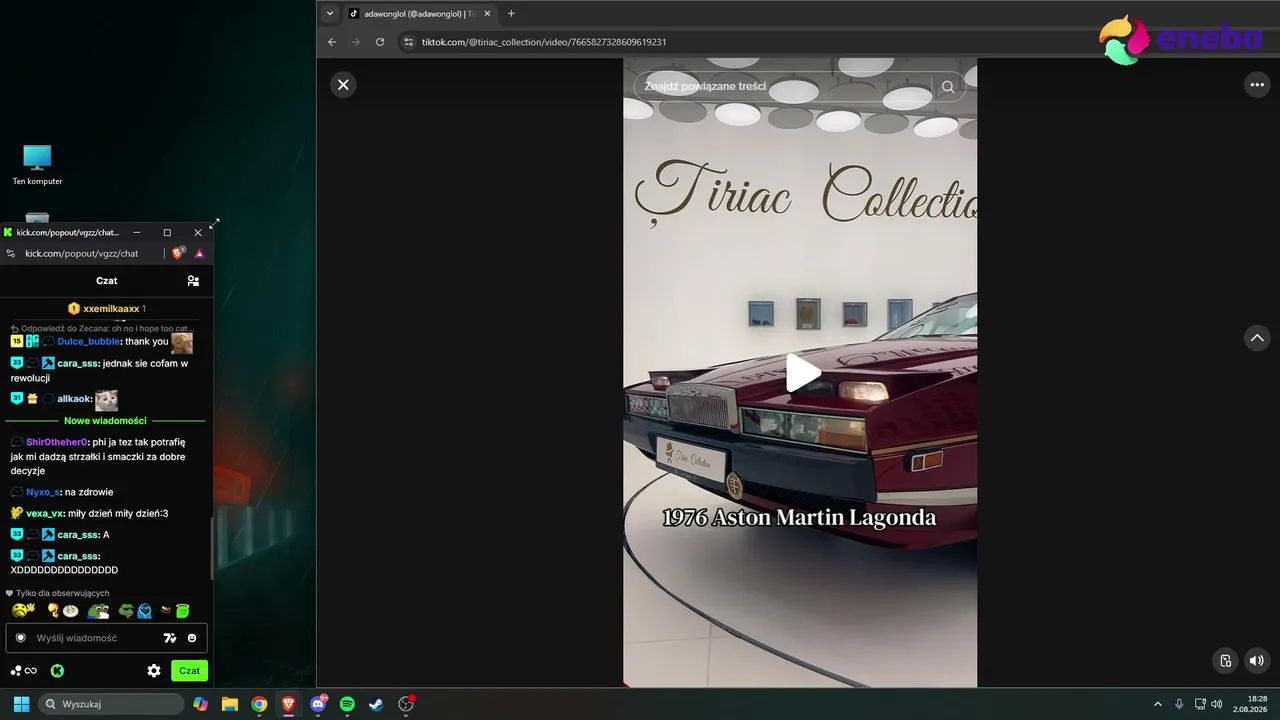Click the username Shir0theher0 in chat
Screen dimensions: 1280x720
click(x=57, y=442)
